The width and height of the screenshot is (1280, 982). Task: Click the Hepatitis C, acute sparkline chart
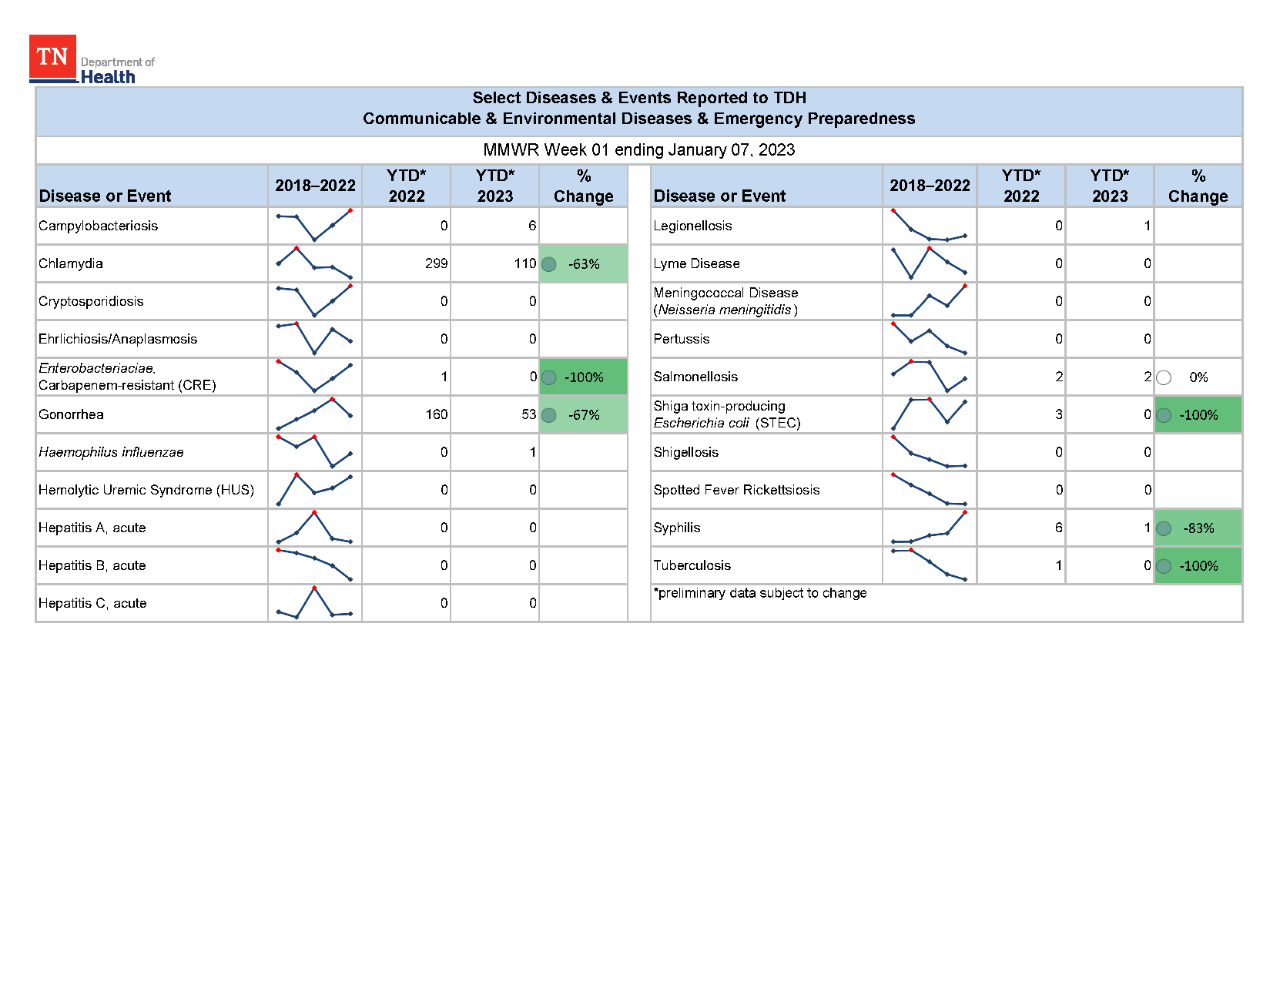[x=314, y=603]
